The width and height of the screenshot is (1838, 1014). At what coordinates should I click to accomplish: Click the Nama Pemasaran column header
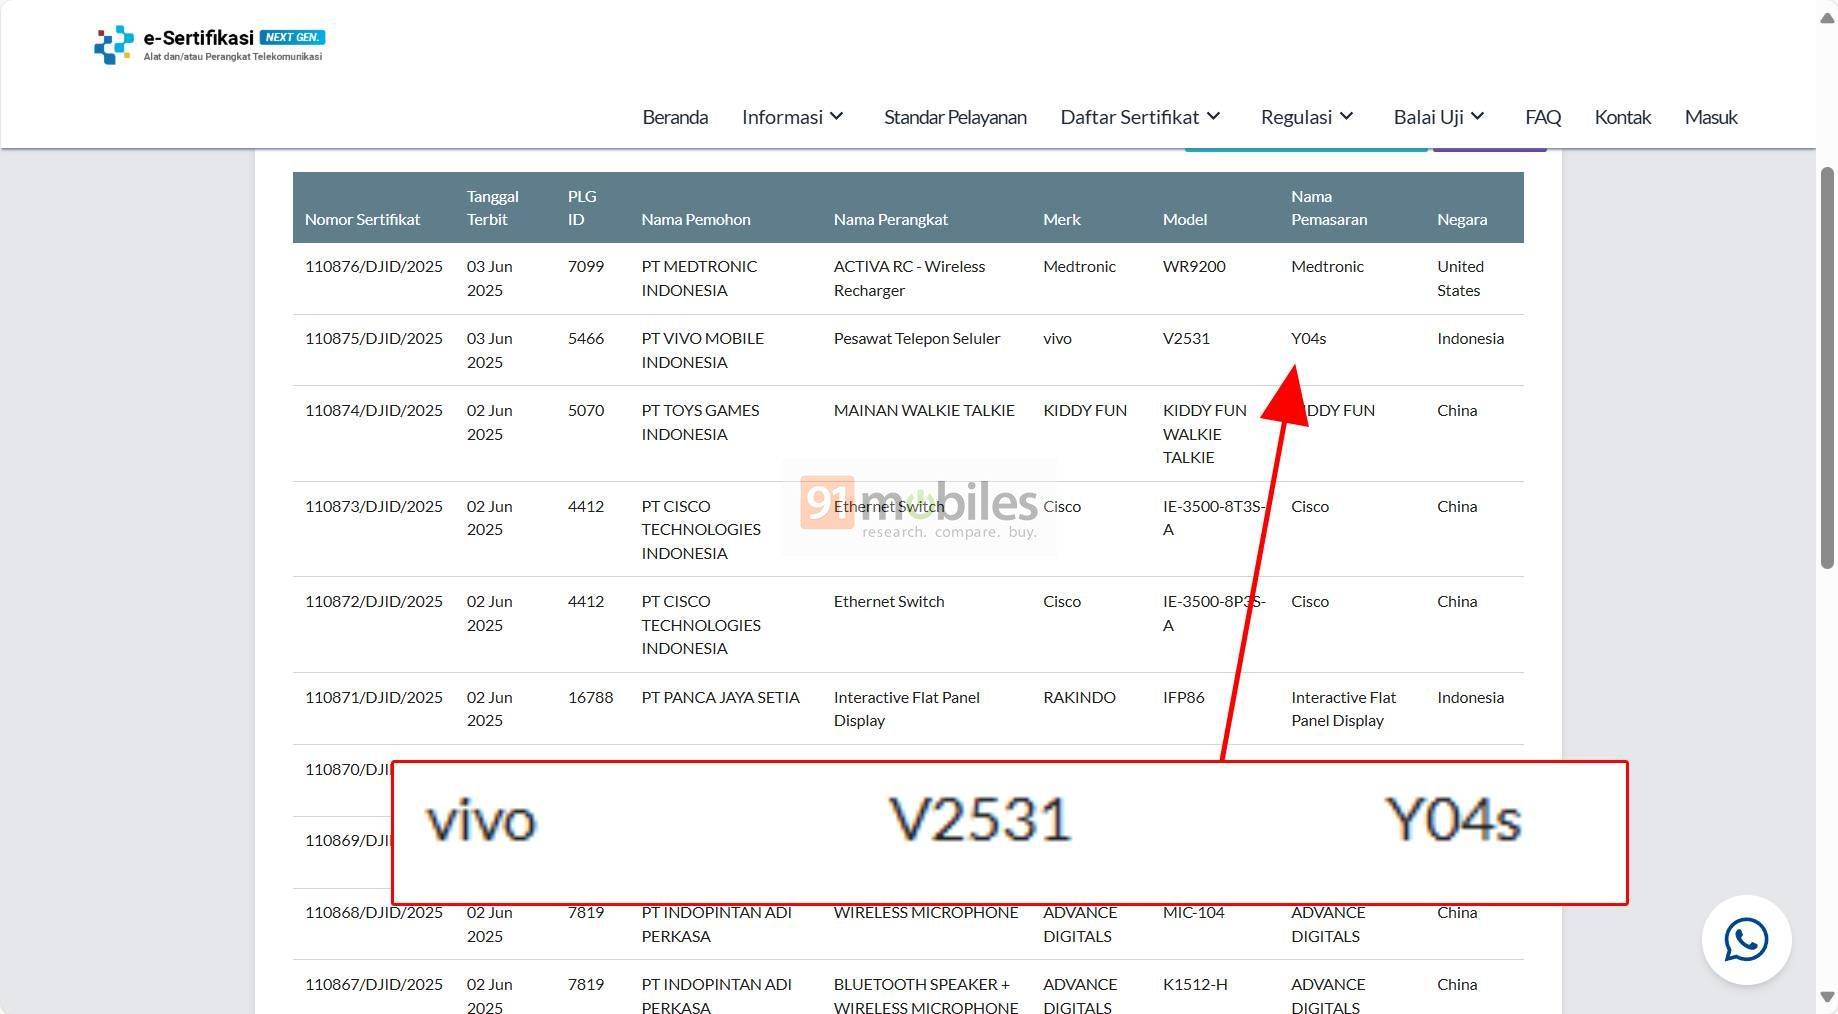coord(1329,208)
